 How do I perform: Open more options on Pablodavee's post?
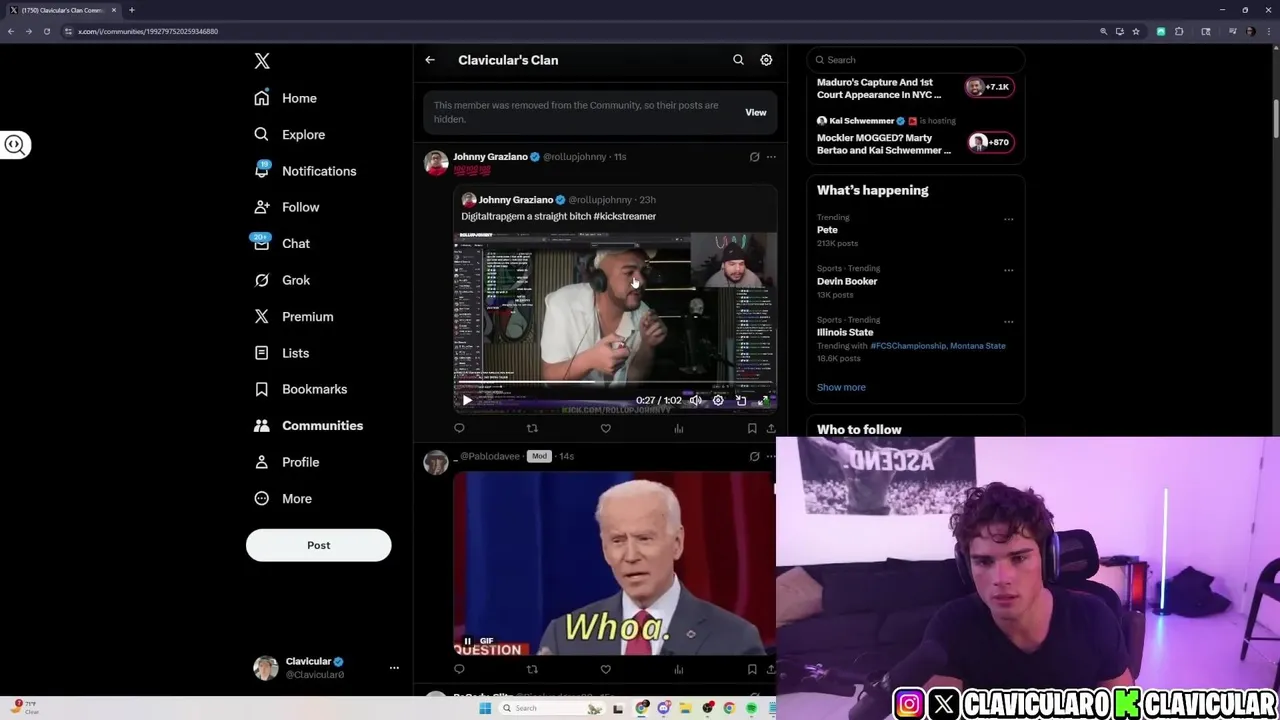click(771, 456)
